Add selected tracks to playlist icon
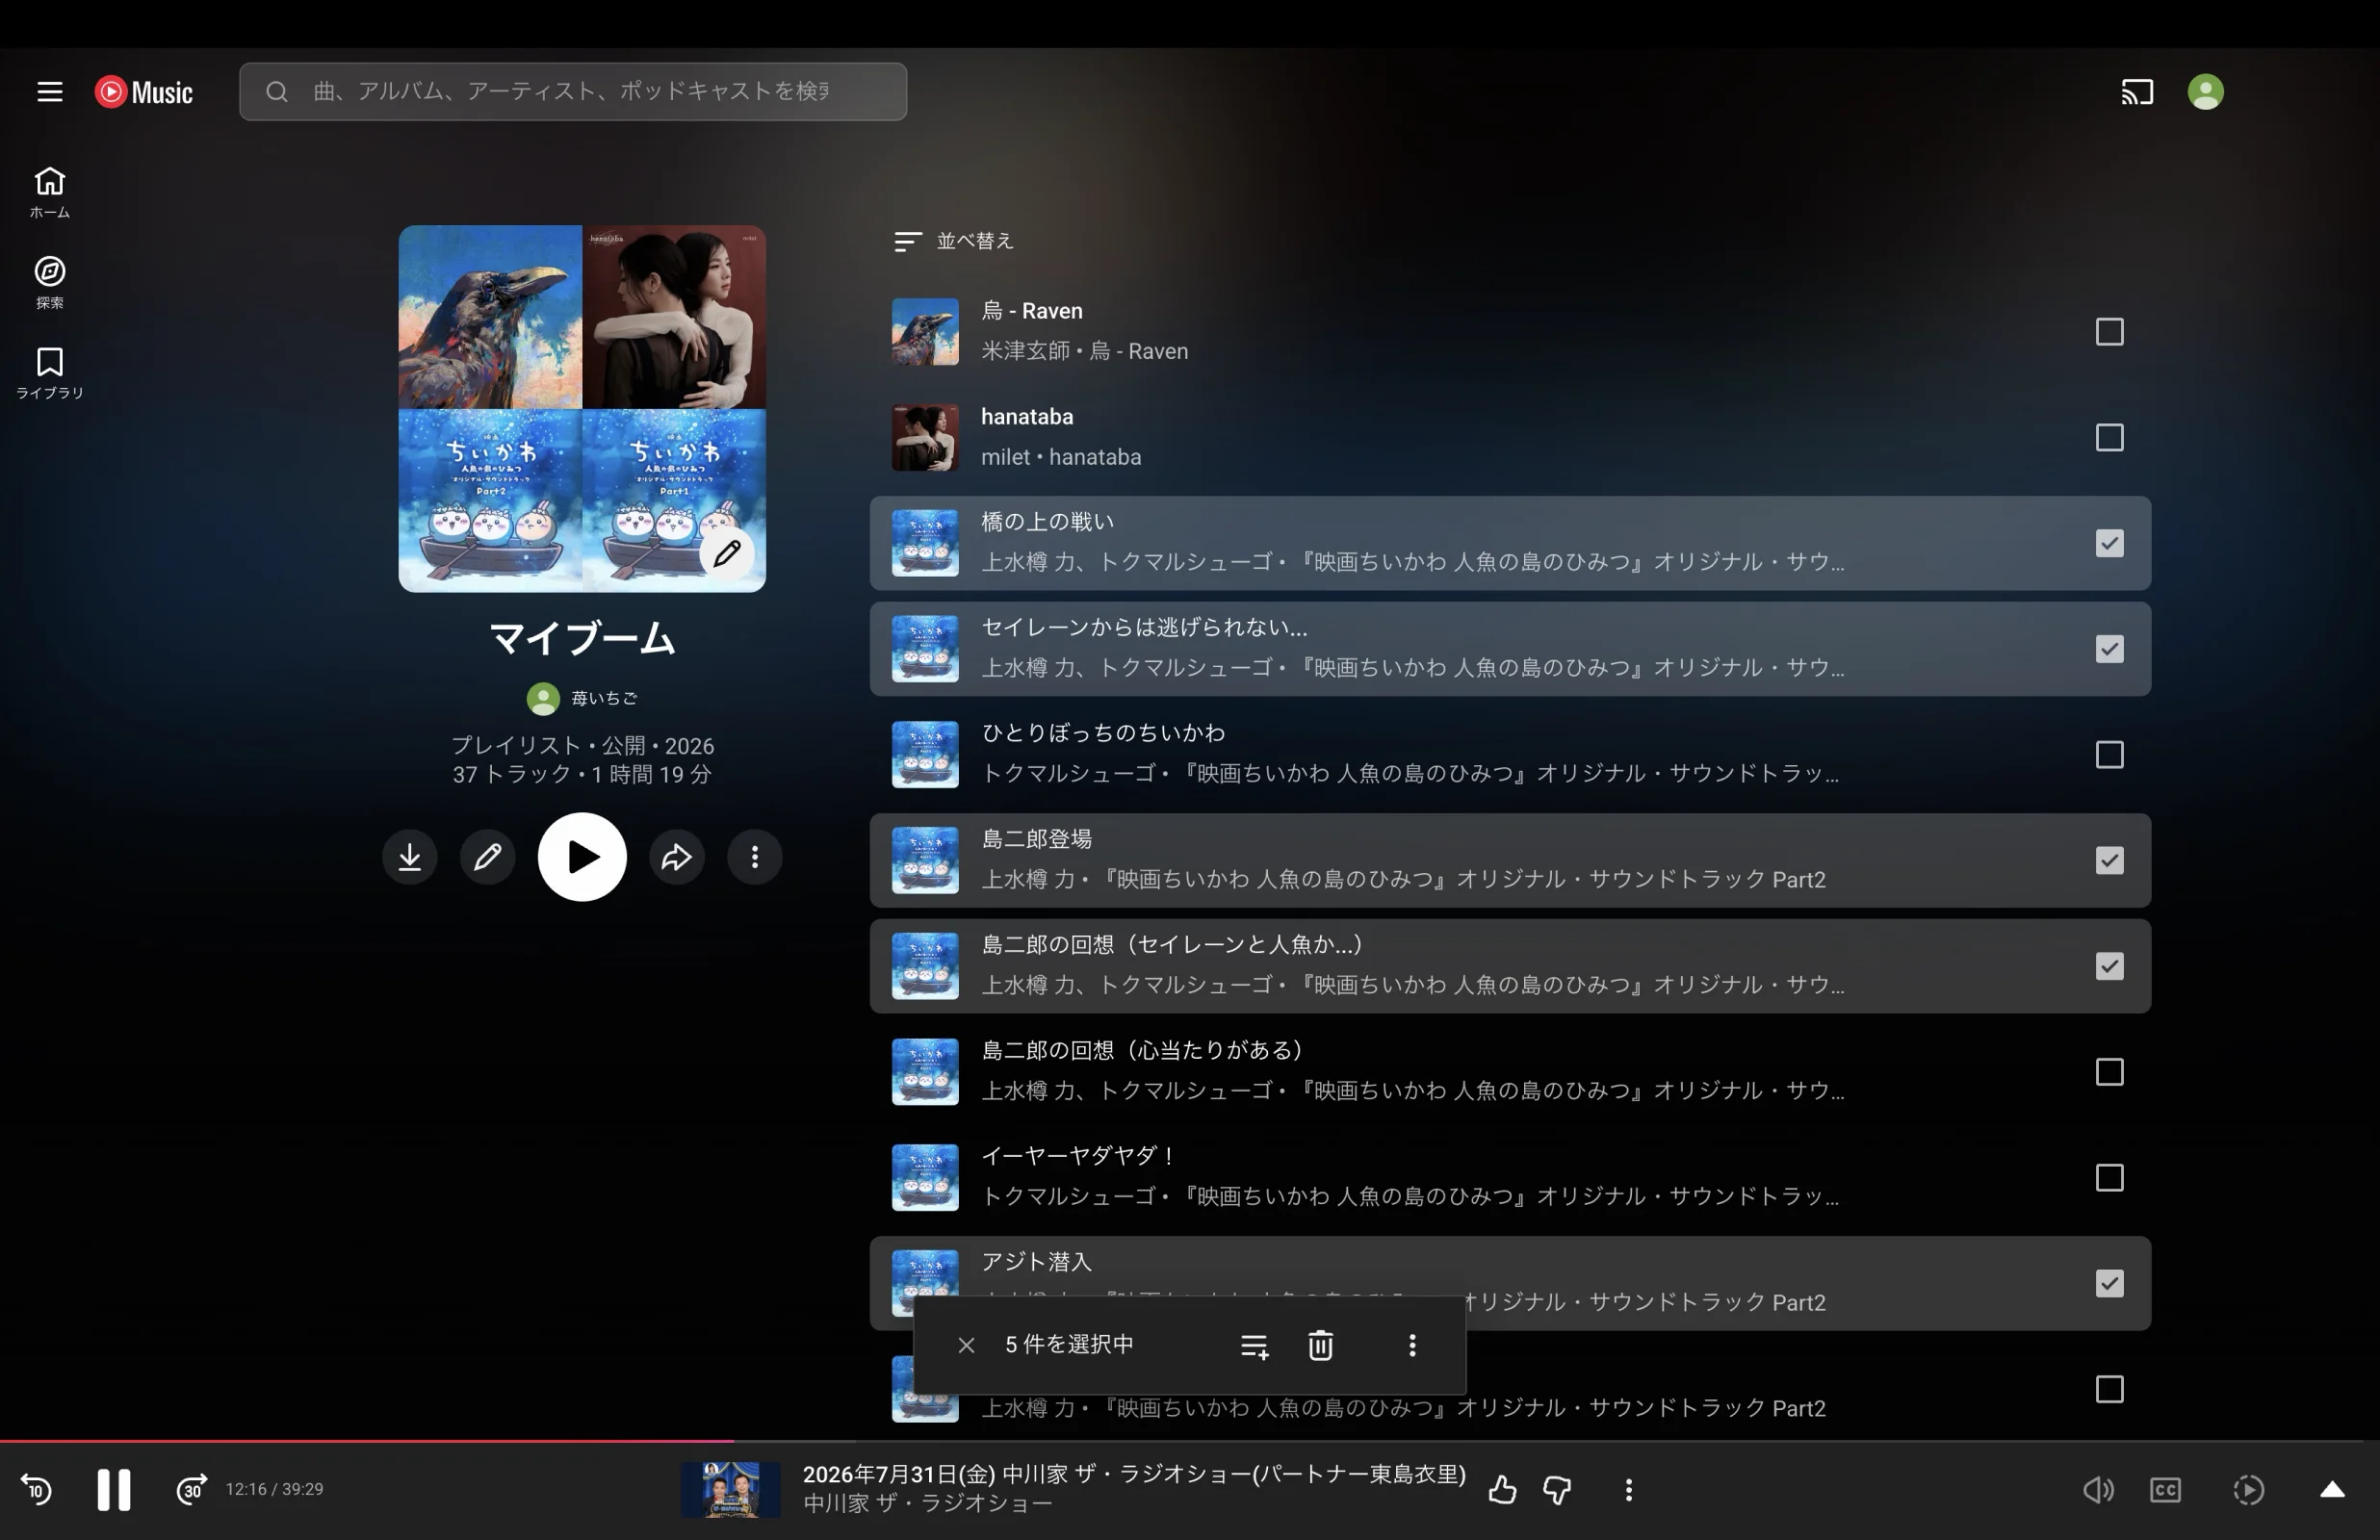The width and height of the screenshot is (2380, 1540). 1254,1346
